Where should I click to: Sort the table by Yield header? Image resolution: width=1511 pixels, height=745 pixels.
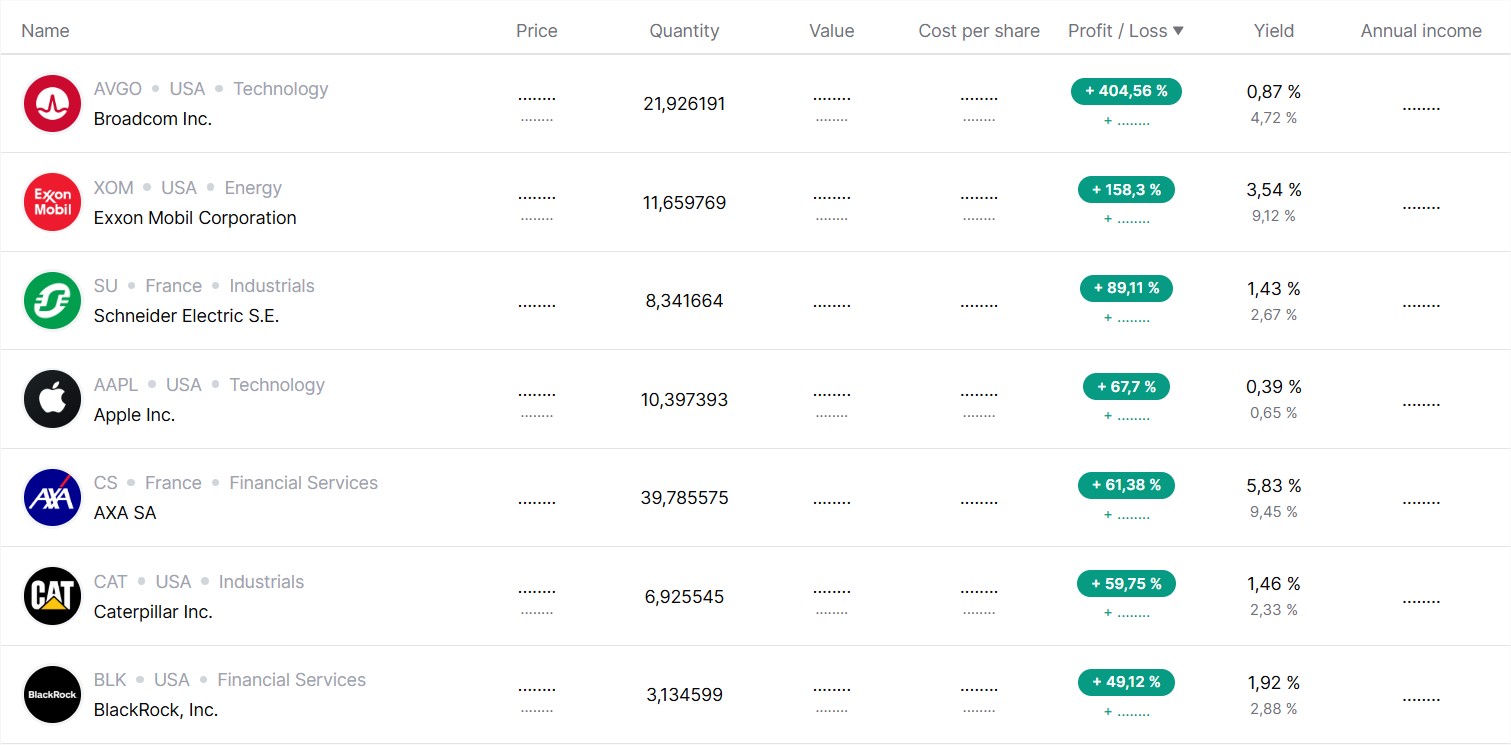[1274, 31]
